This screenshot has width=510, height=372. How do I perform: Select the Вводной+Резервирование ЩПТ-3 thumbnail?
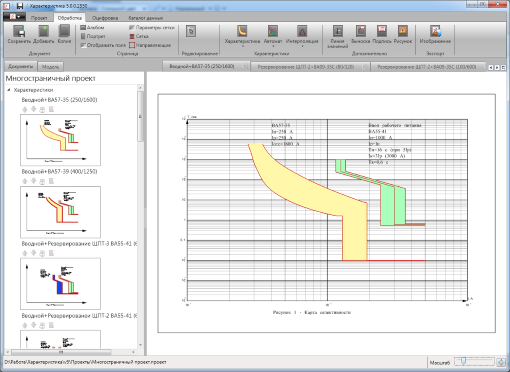pos(60,284)
